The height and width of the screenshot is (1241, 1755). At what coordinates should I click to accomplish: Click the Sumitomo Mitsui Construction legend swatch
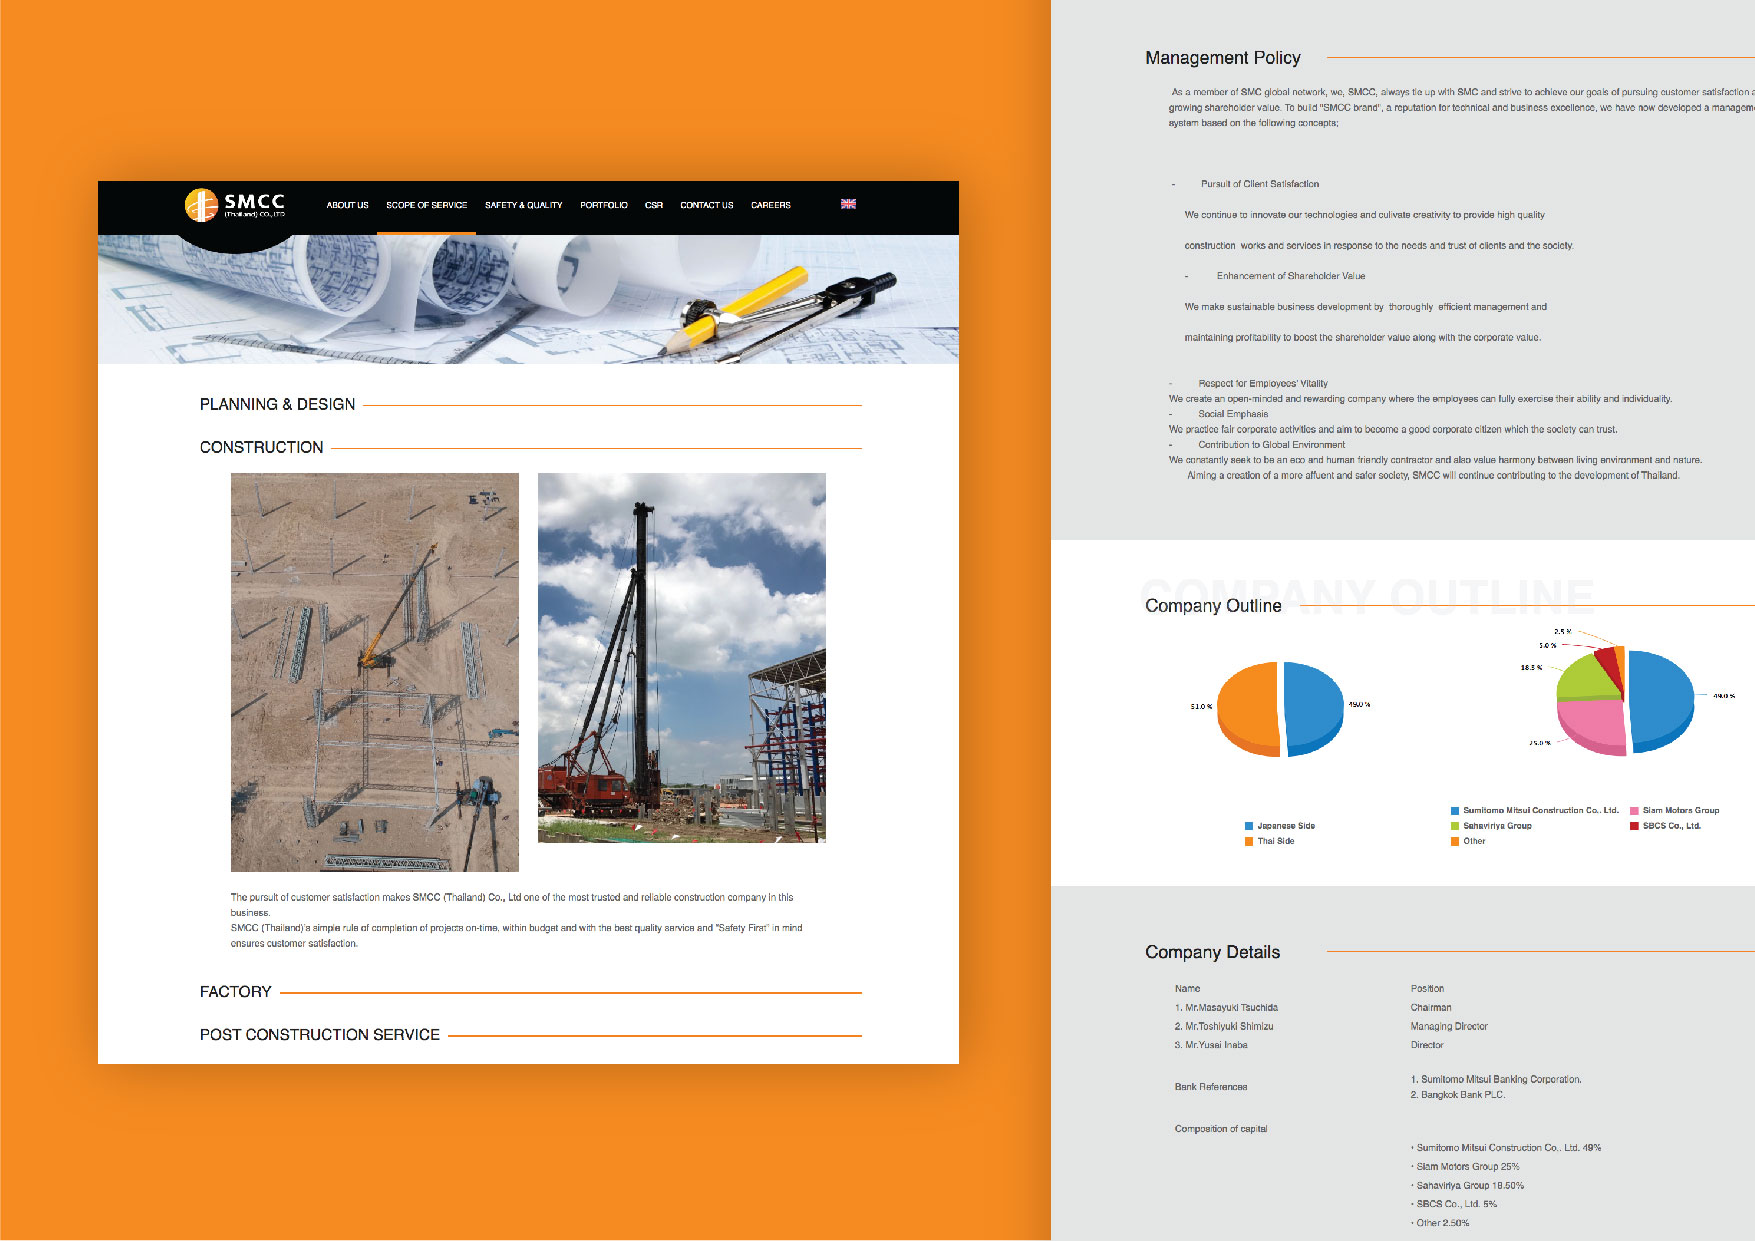[1455, 811]
